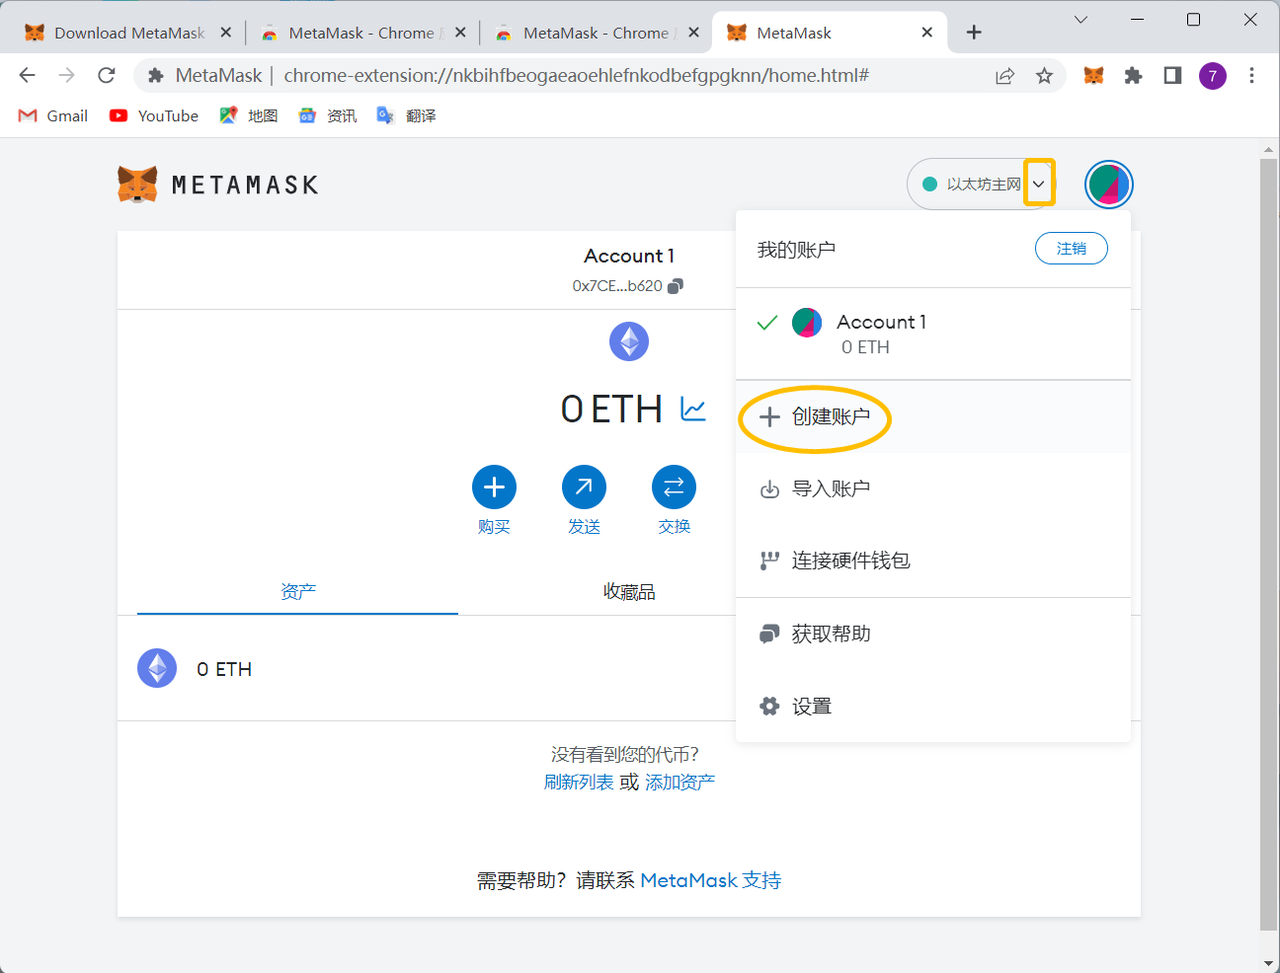The image size is (1280, 973).
Task: Close the active MetaMask browser tab
Action: [x=927, y=33]
